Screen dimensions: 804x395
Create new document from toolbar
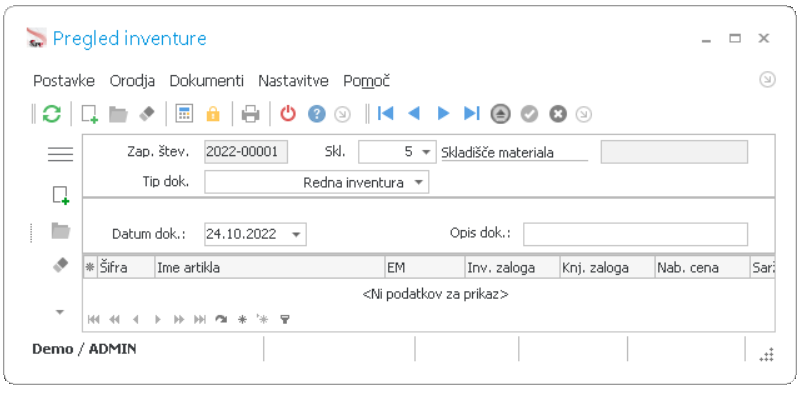(90, 114)
